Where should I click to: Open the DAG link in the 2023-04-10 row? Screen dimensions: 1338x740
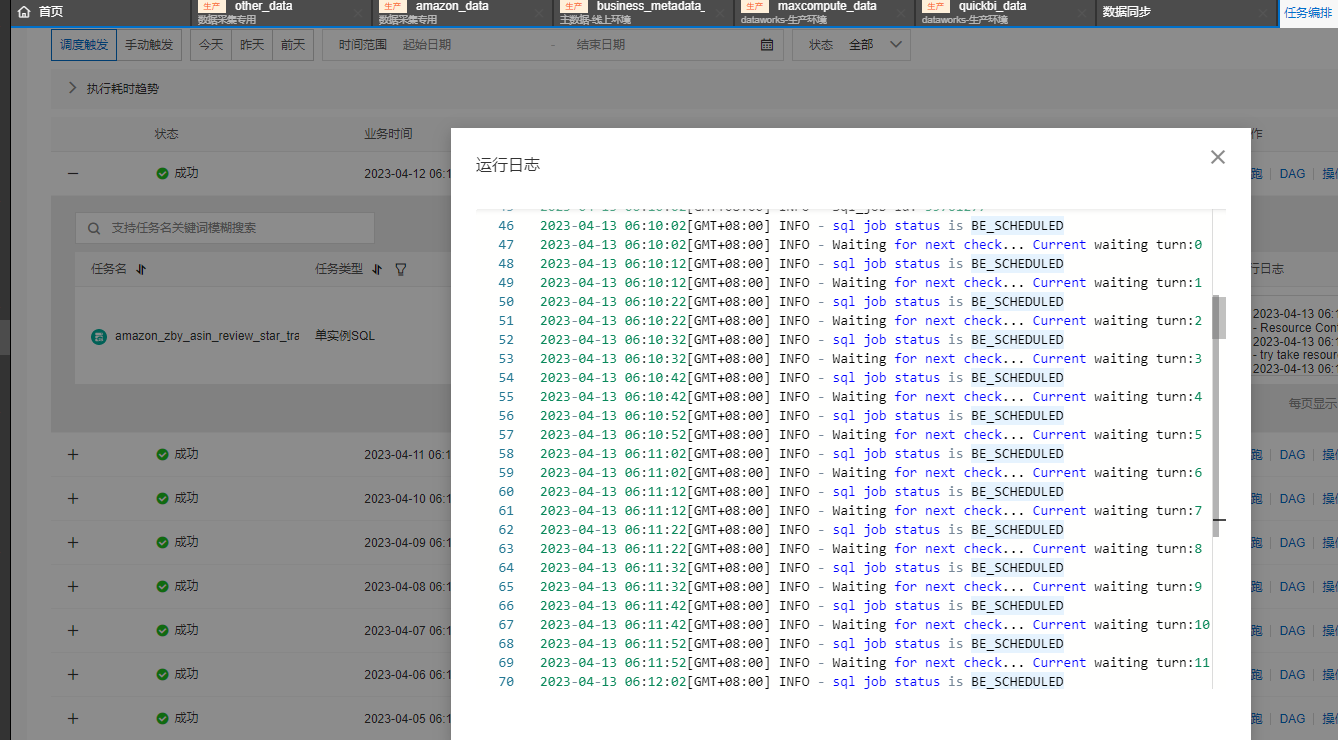coord(1292,498)
